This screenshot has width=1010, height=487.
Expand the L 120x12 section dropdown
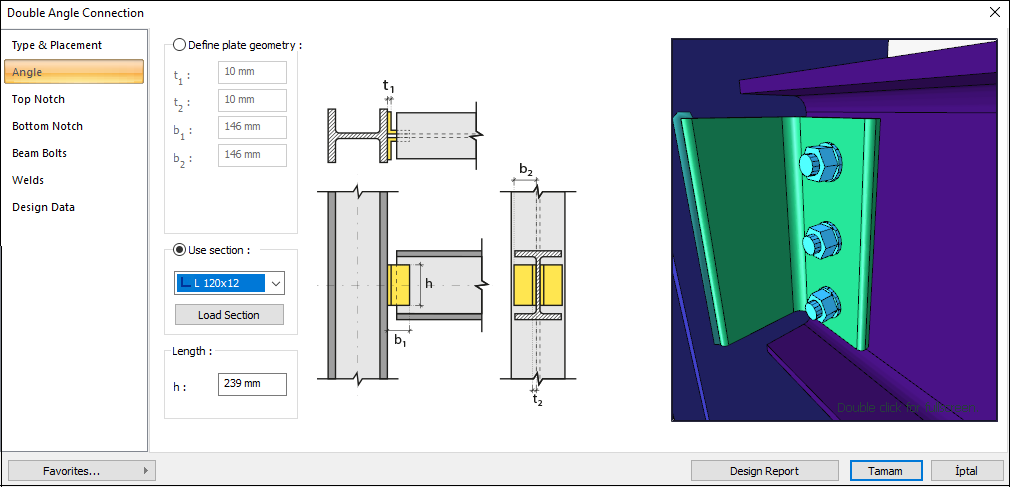[x=275, y=284]
